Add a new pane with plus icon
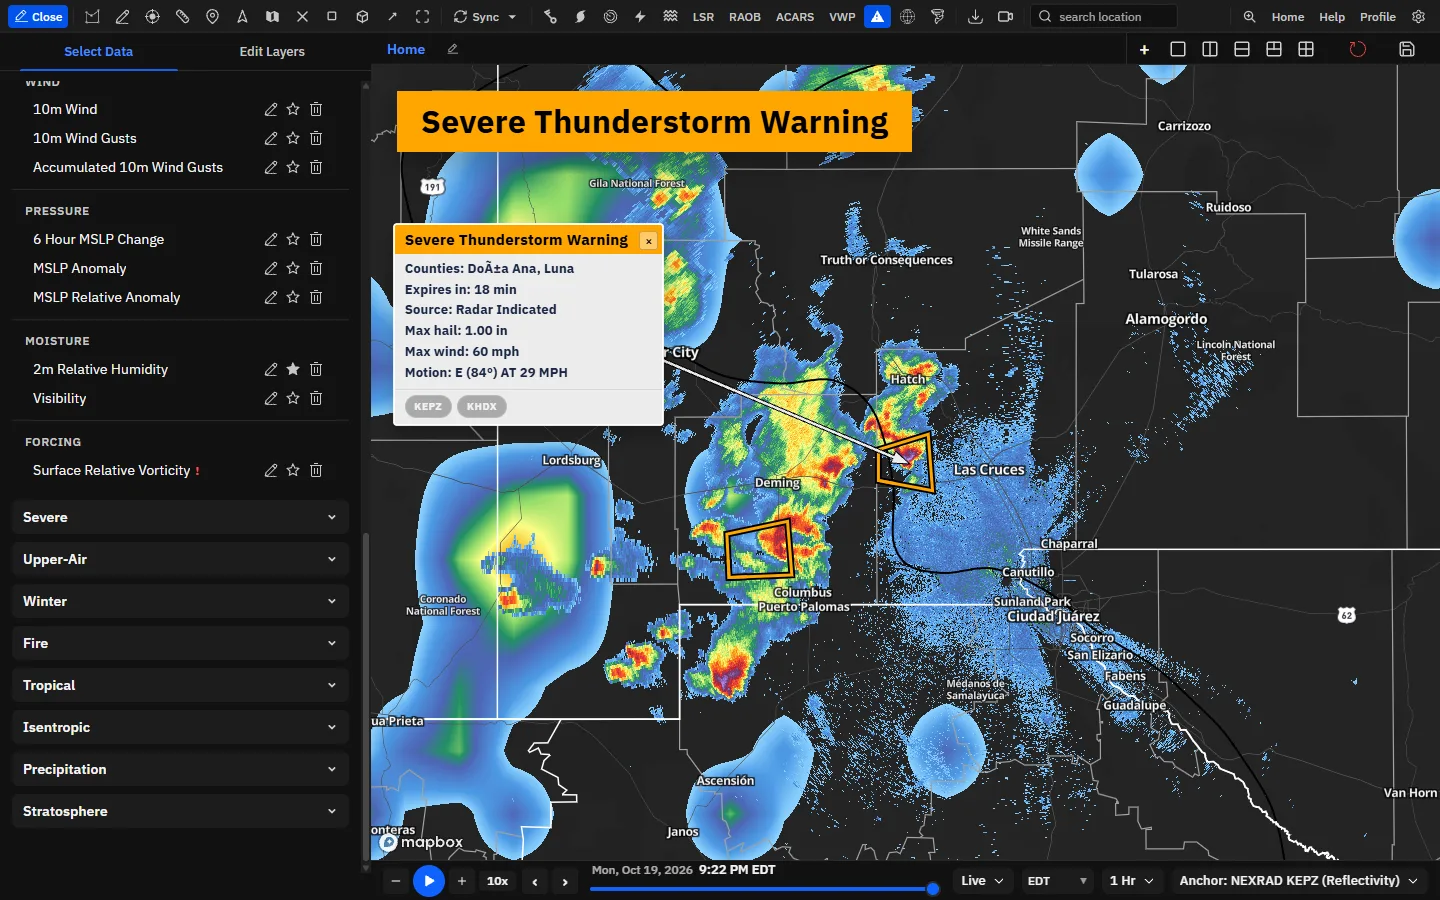 1145,49
